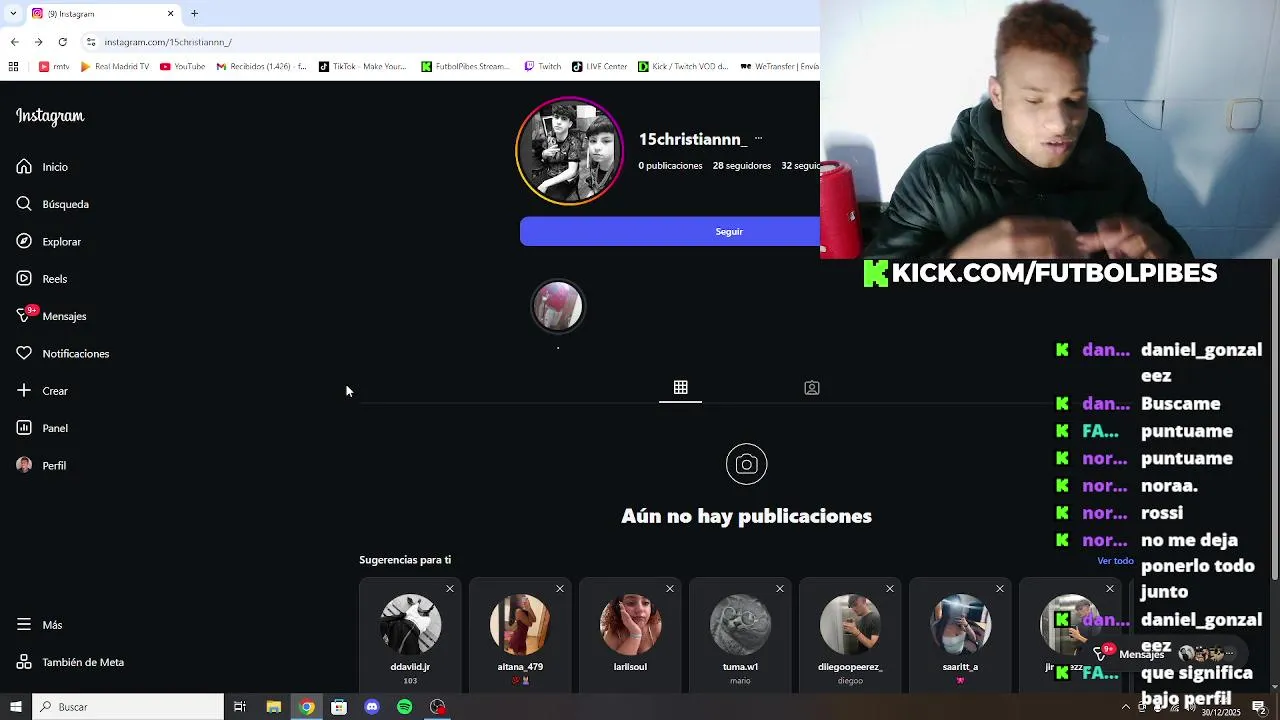The height and width of the screenshot is (720, 1280).
Task: Open LIVE Center bookmark
Action: pyautogui.click(x=600, y=67)
